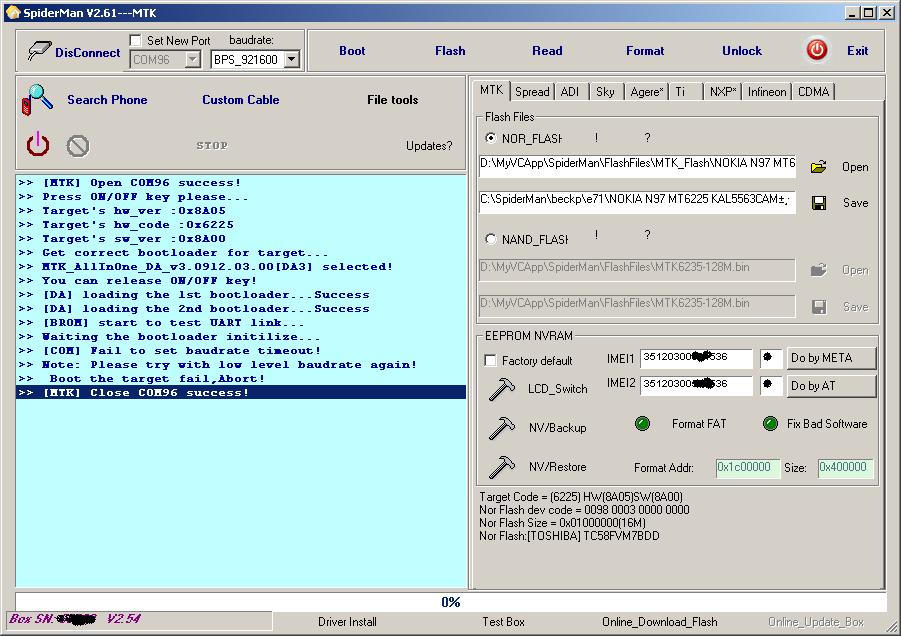Click the NV/Backup hammer icon
The height and width of the screenshot is (636, 901).
501,427
